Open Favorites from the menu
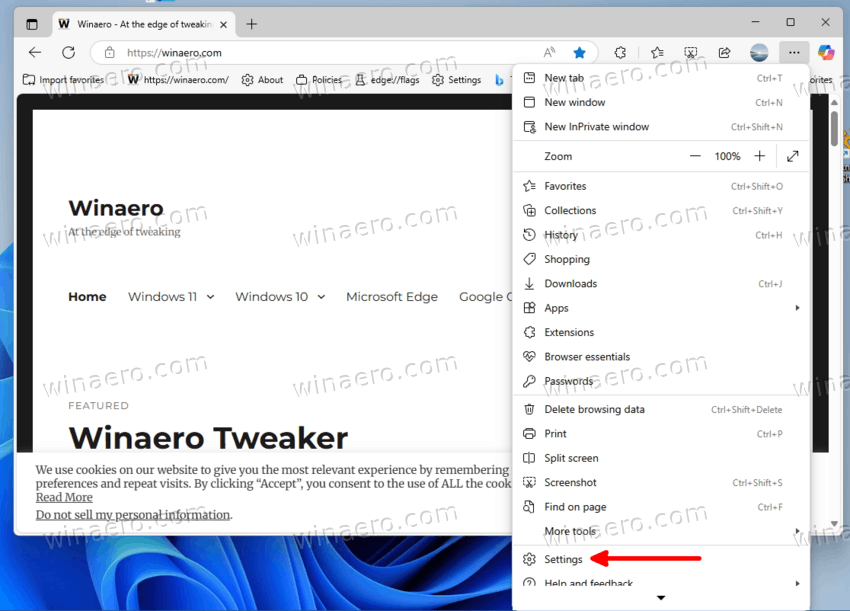This screenshot has height=611, width=850. [x=661, y=186]
